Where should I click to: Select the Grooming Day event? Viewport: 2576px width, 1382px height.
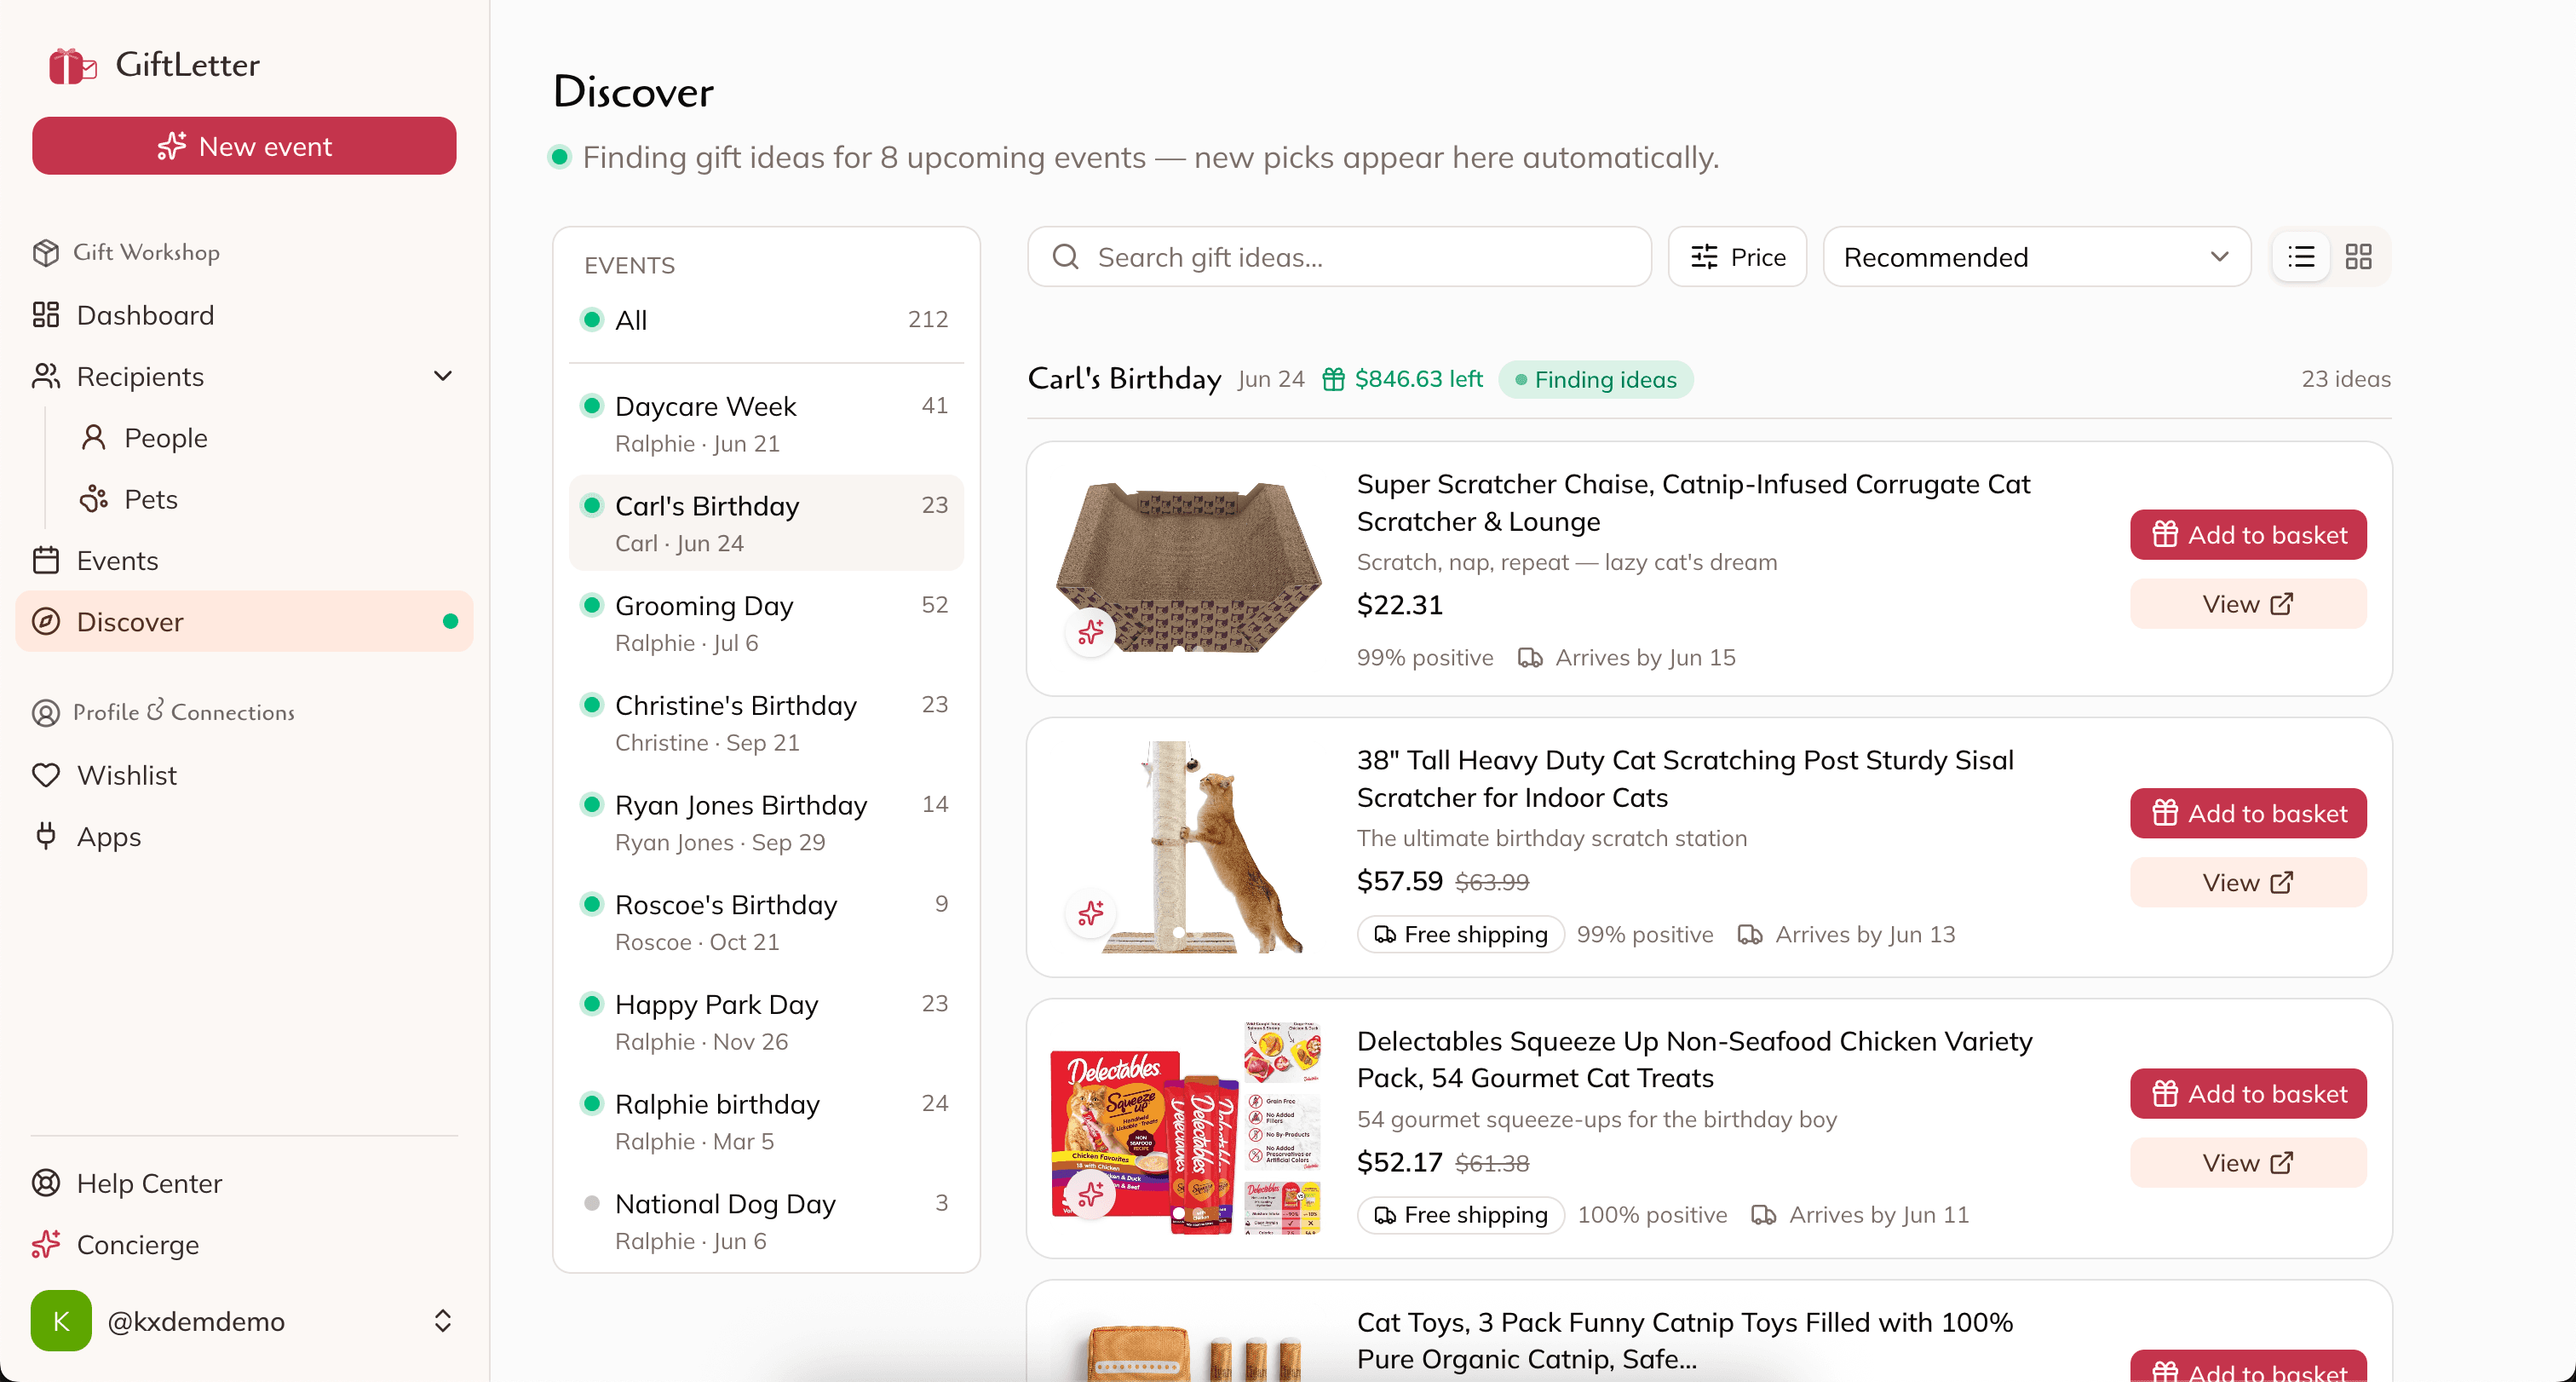766,623
